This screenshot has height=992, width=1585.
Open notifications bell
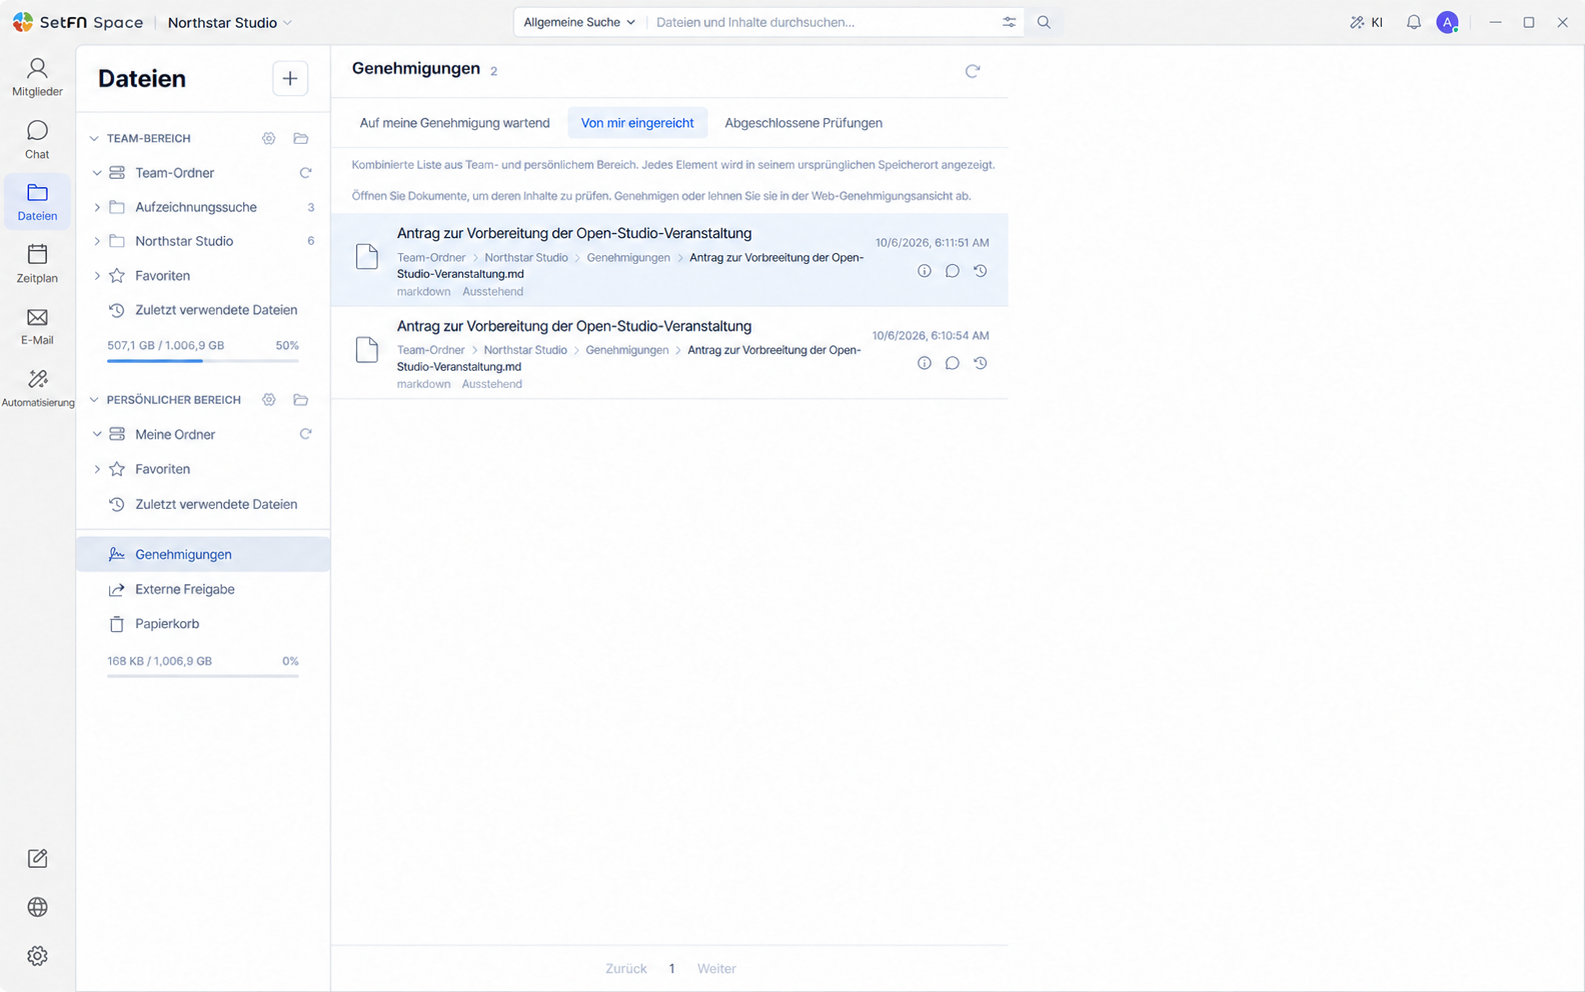pos(1413,22)
